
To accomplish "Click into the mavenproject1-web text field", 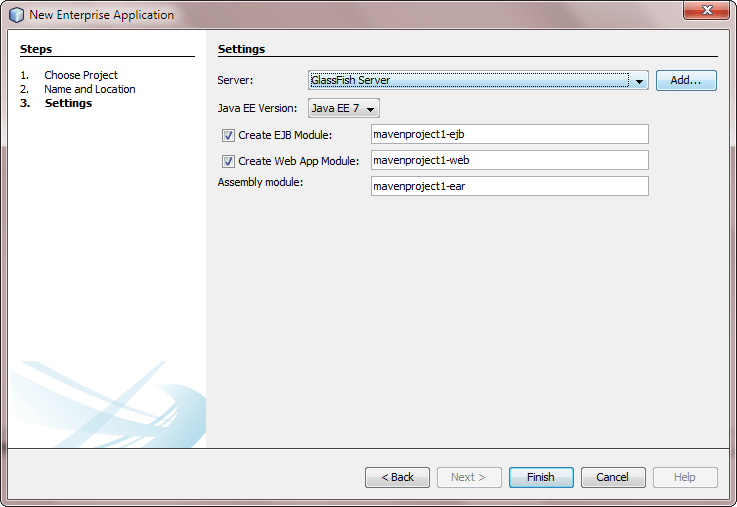I will 509,160.
